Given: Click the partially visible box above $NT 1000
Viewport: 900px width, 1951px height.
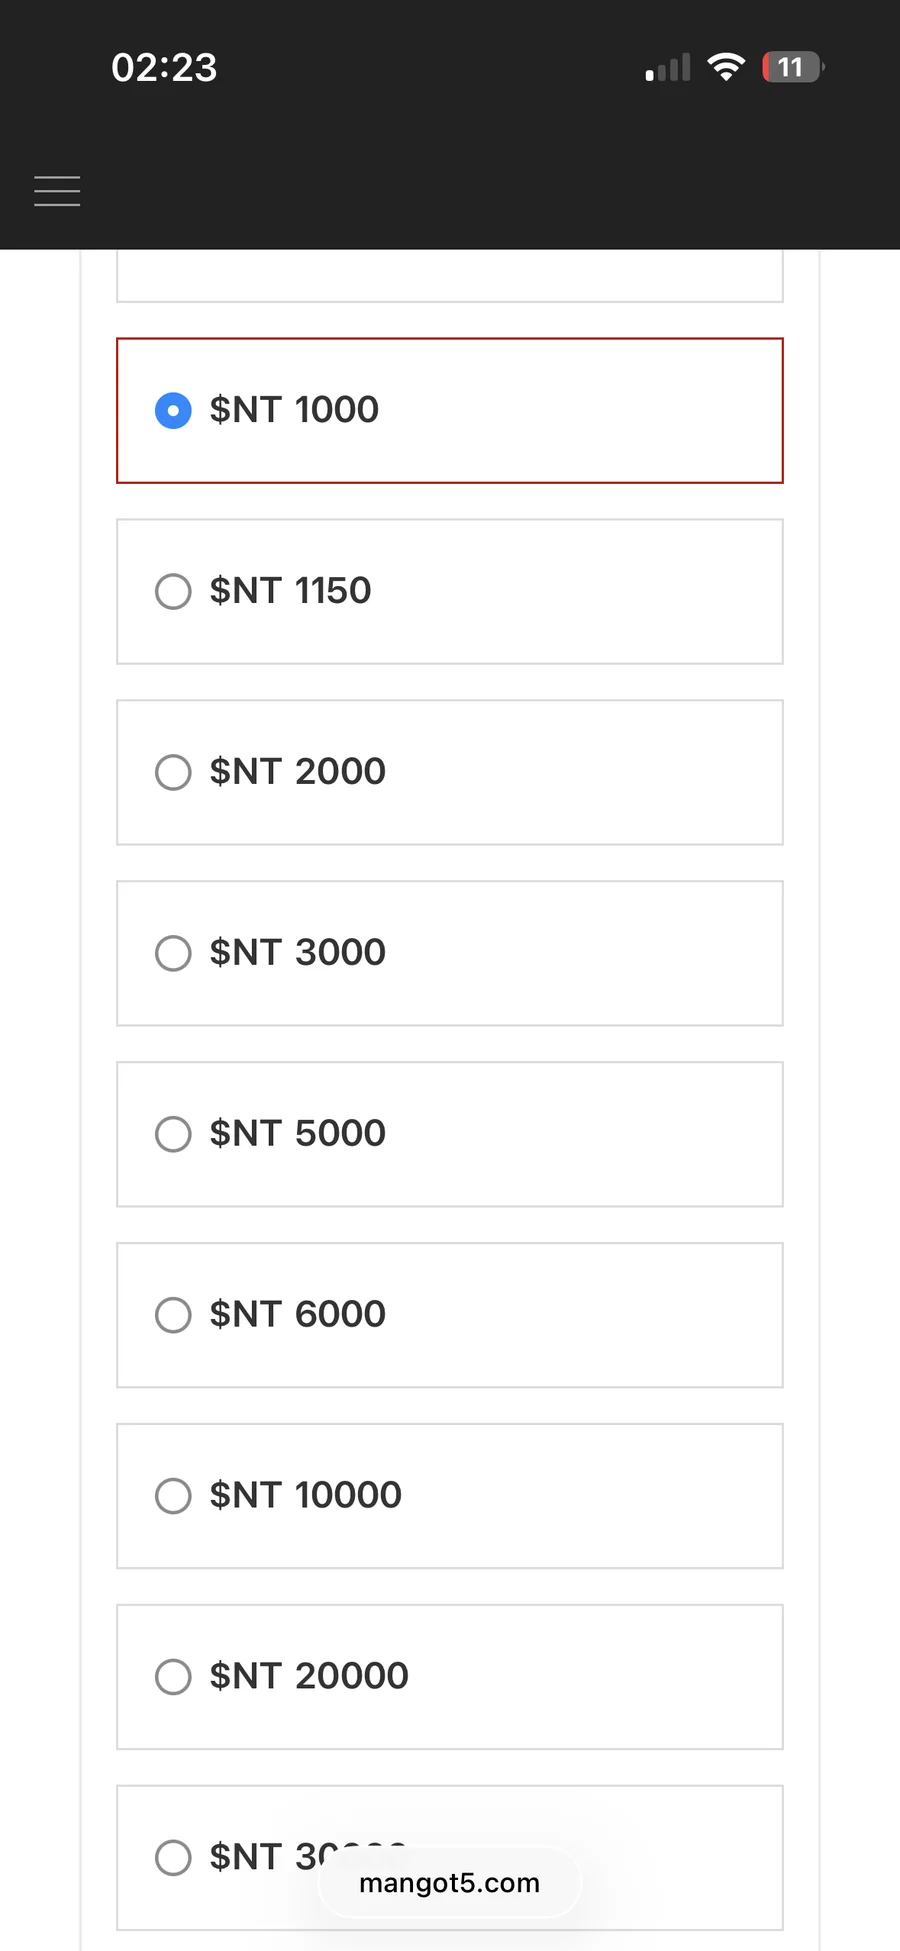Looking at the screenshot, I should point(449,276).
